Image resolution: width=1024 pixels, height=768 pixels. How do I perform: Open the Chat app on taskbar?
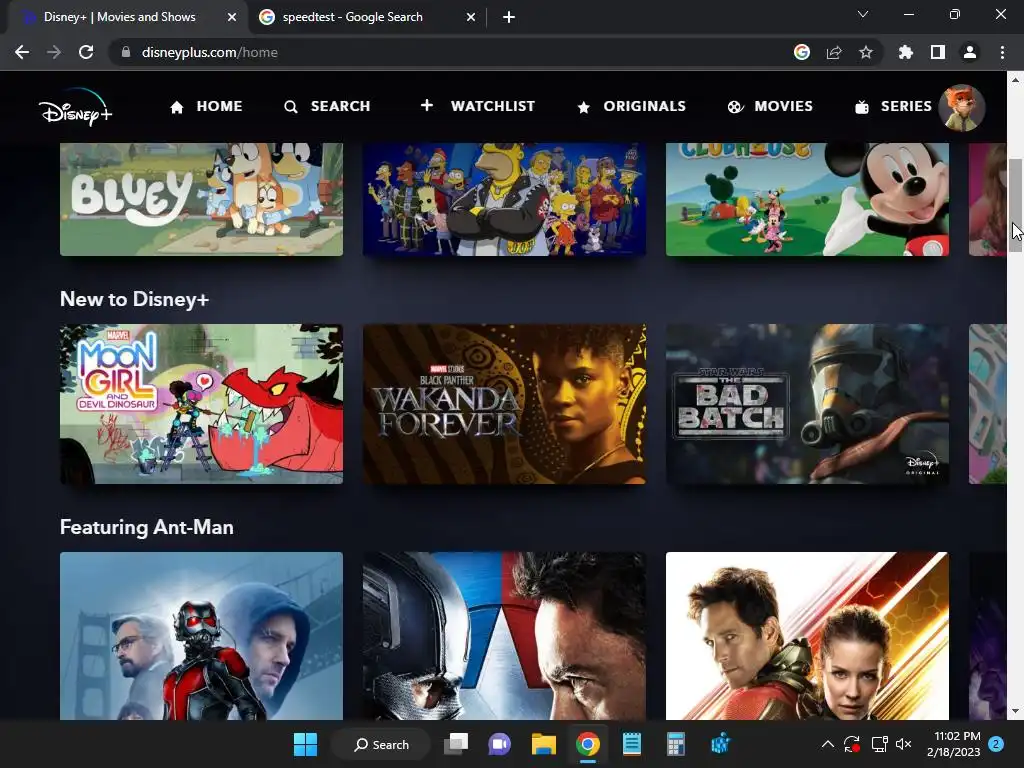(500, 744)
